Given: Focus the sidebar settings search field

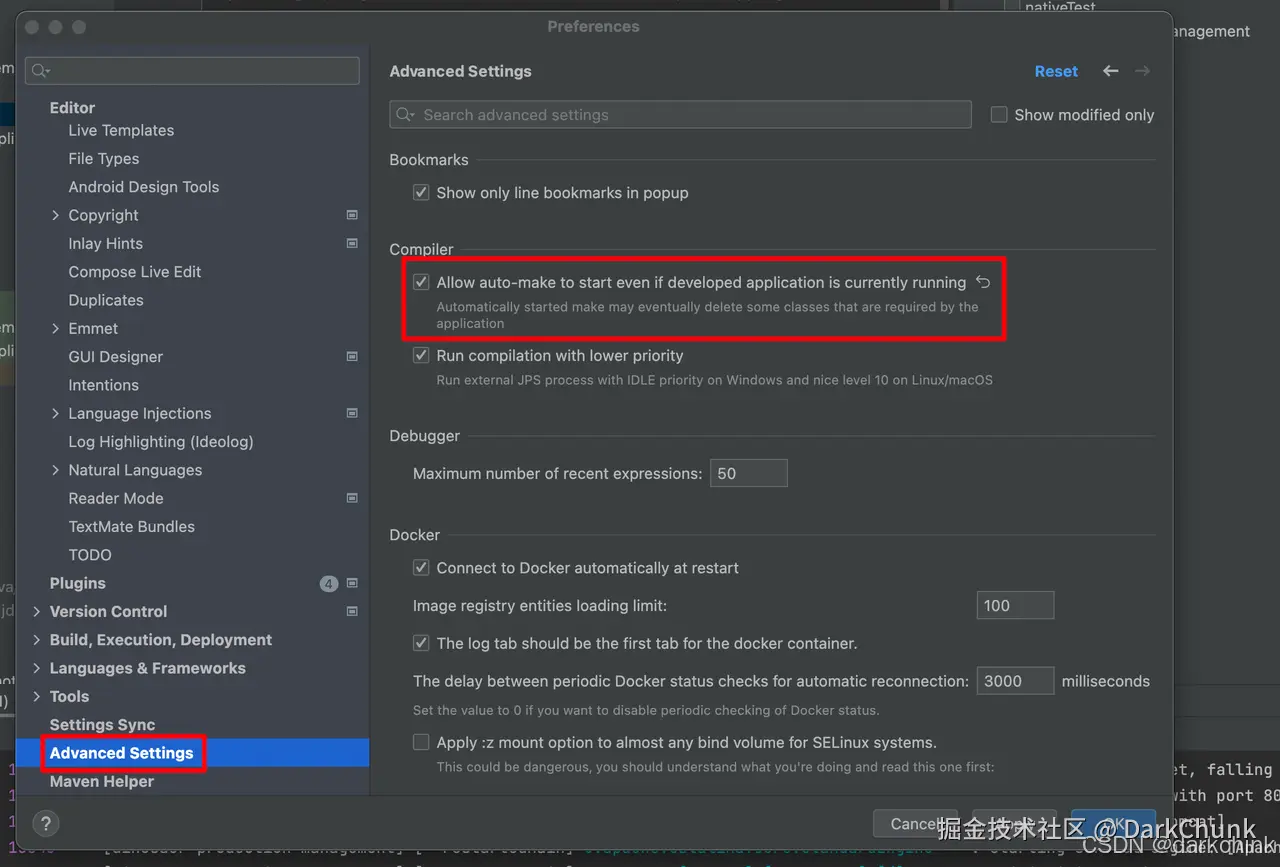Looking at the screenshot, I should coord(192,71).
